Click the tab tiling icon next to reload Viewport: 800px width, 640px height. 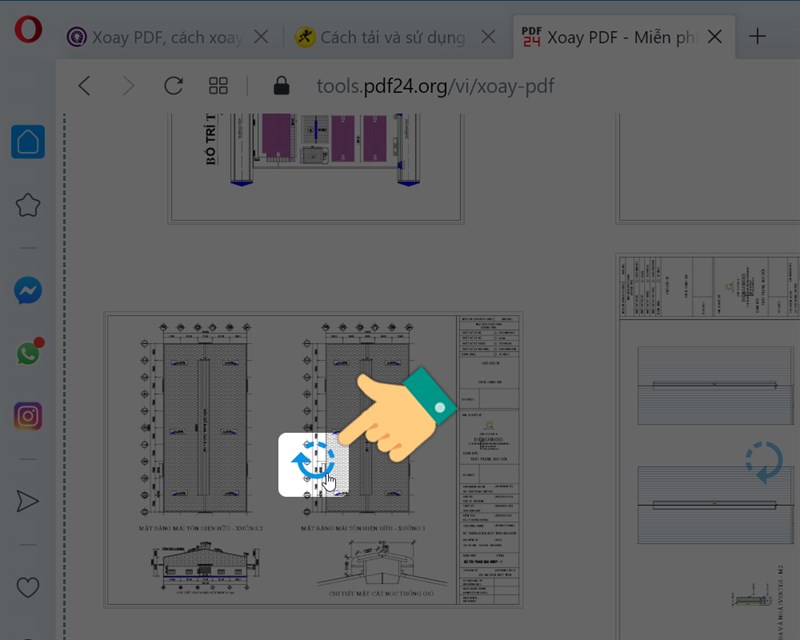point(216,86)
